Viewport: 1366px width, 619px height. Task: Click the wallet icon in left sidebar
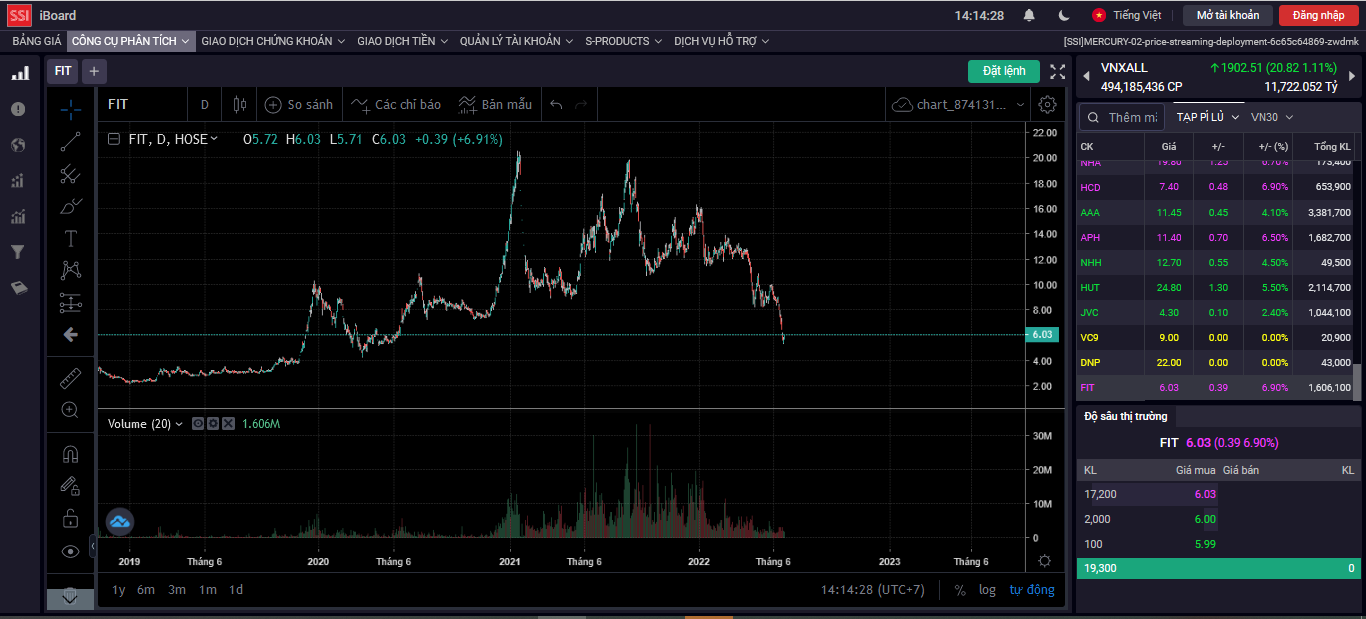coord(18,288)
